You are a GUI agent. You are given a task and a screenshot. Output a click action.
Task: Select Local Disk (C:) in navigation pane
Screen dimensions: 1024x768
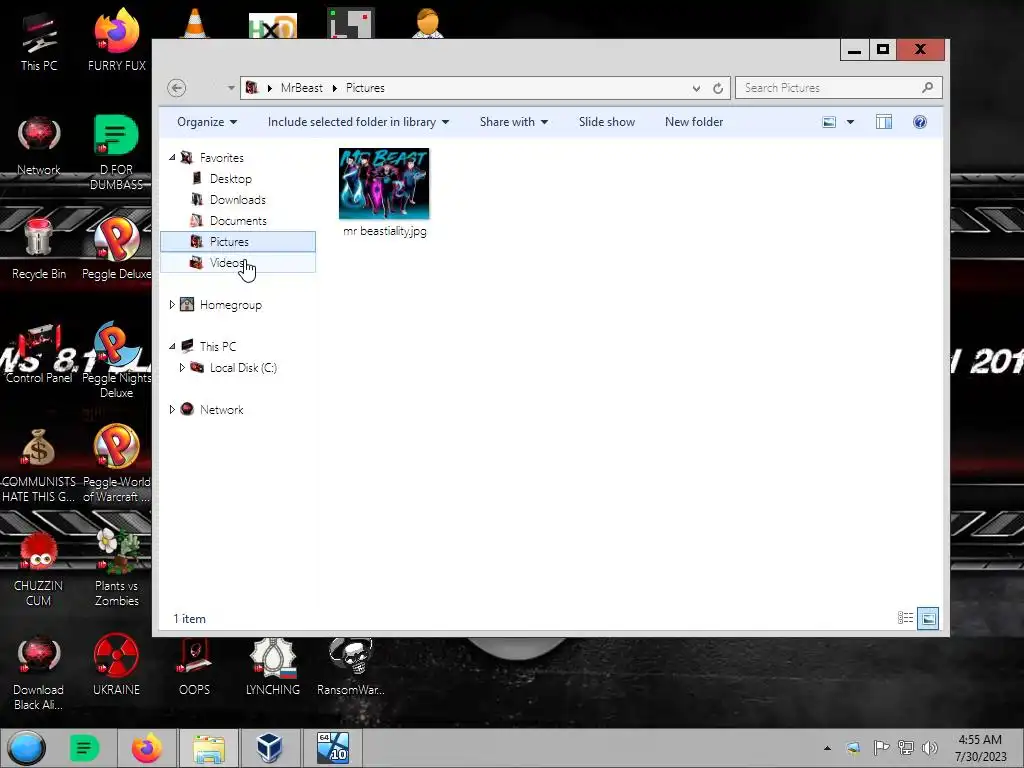(x=243, y=368)
